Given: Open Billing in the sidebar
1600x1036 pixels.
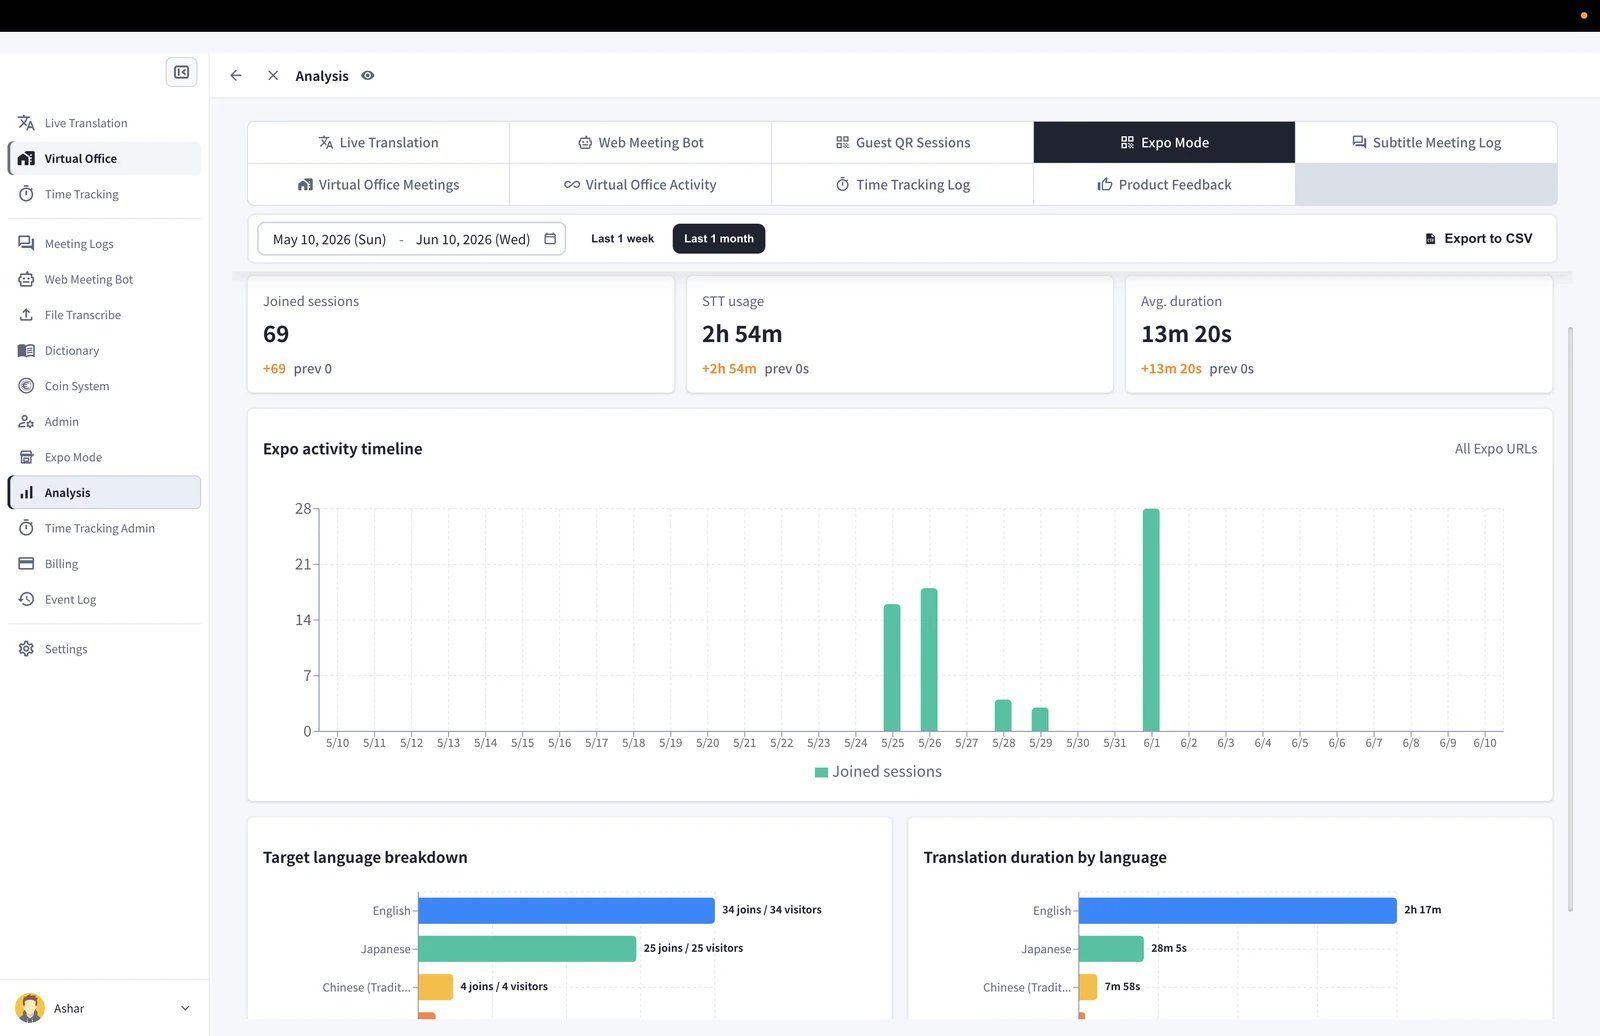Looking at the screenshot, I should 104,564.
